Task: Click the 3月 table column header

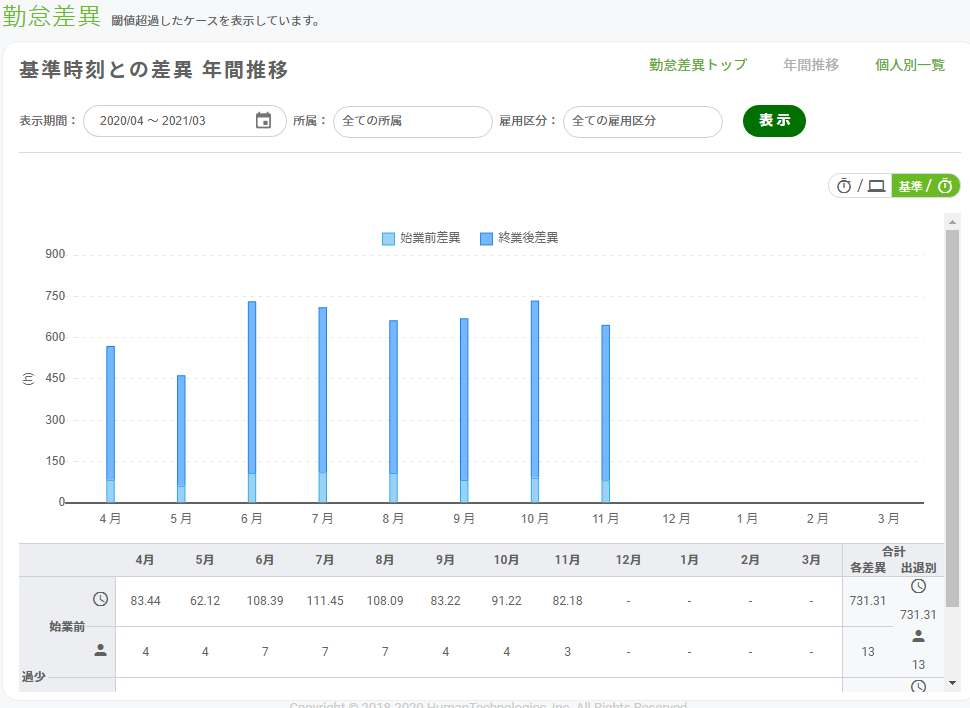Action: (811, 560)
